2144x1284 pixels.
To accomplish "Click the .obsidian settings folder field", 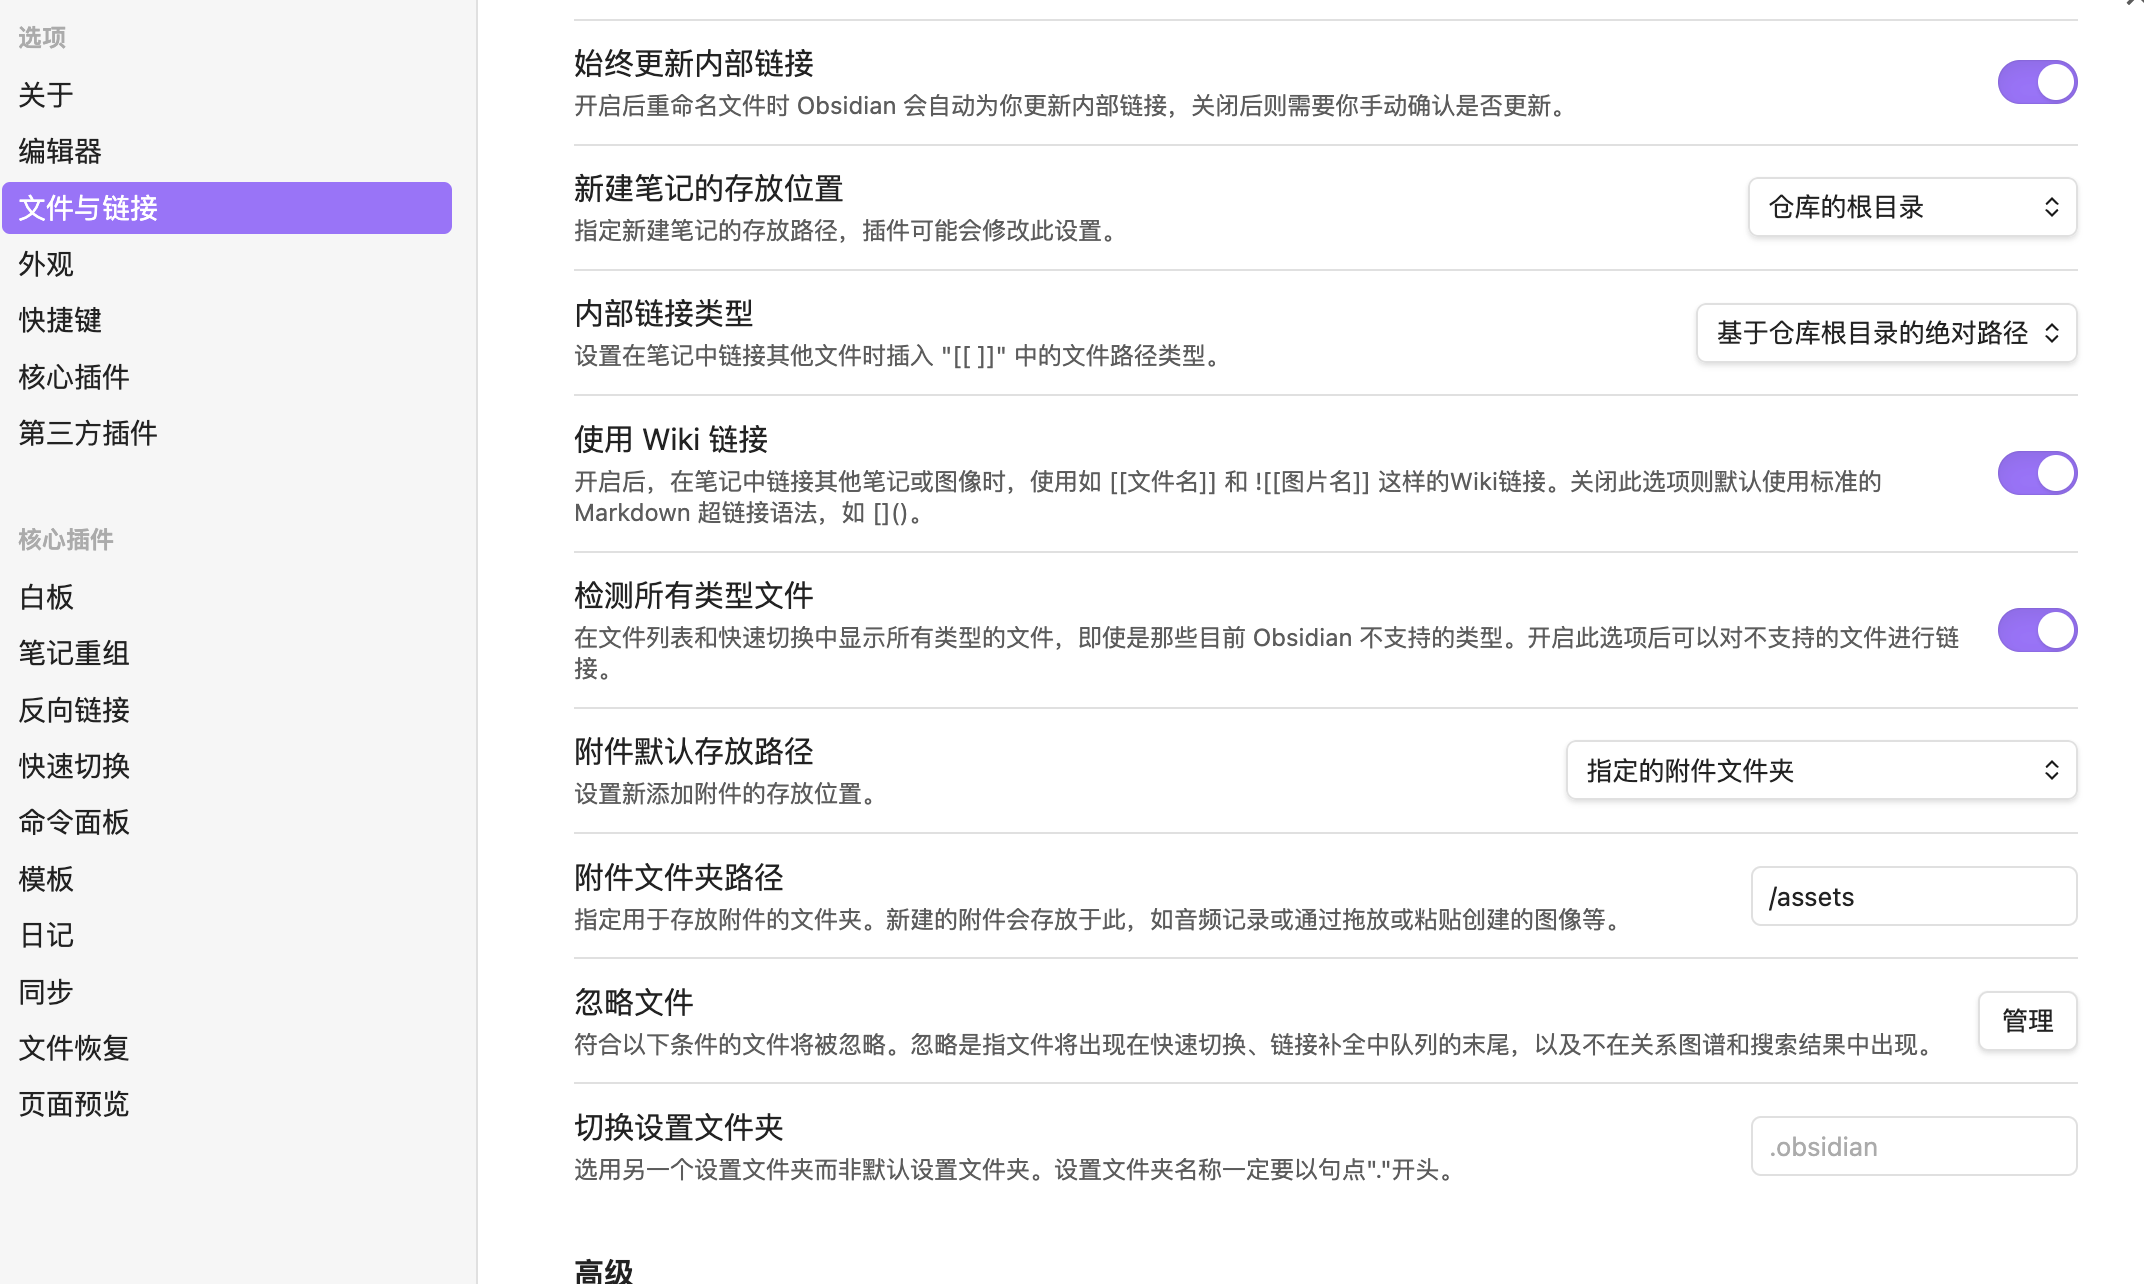I will pos(1914,1146).
